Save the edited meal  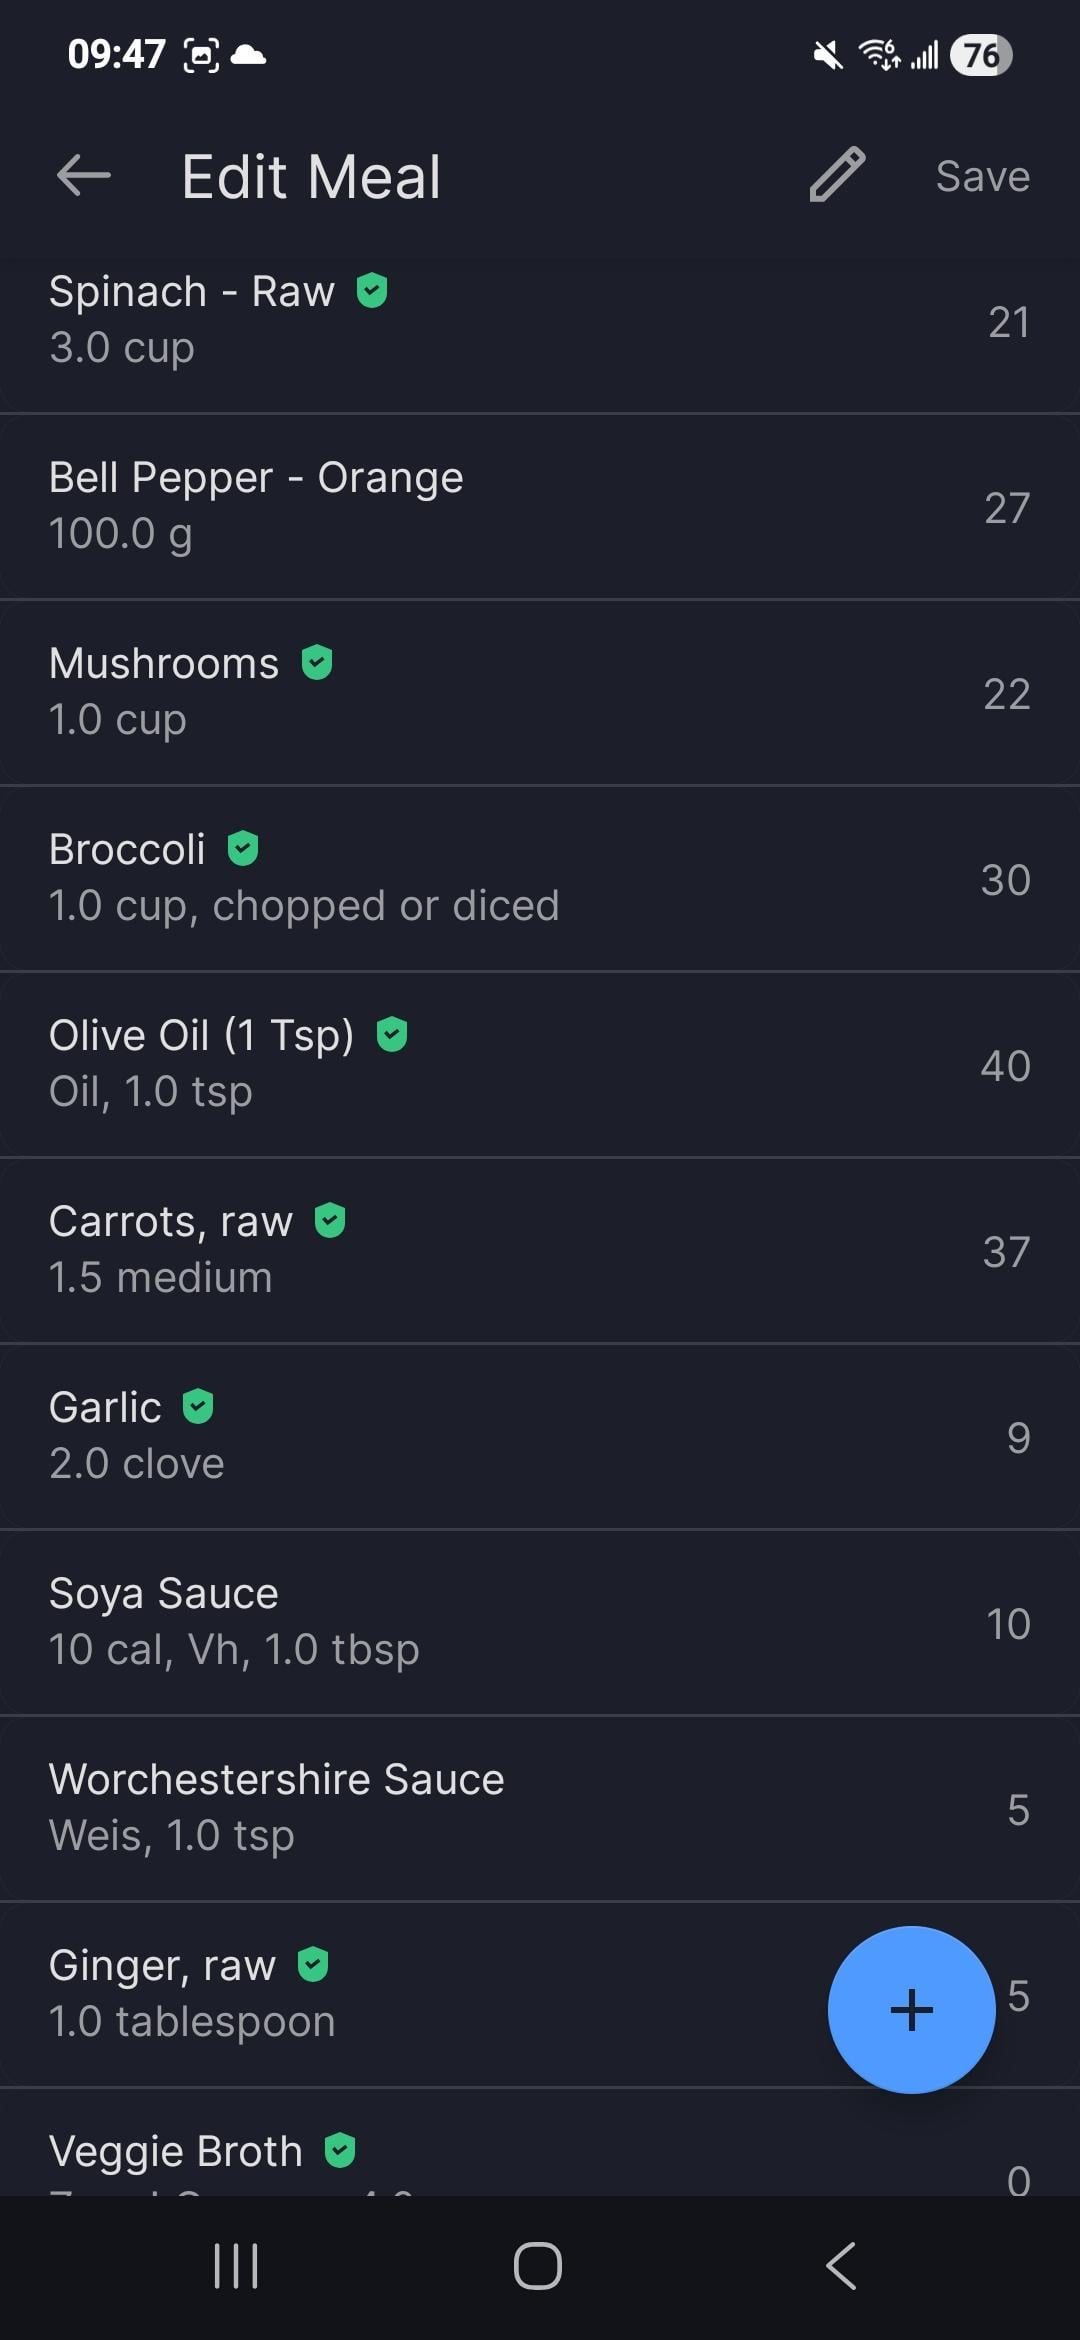[x=982, y=177]
